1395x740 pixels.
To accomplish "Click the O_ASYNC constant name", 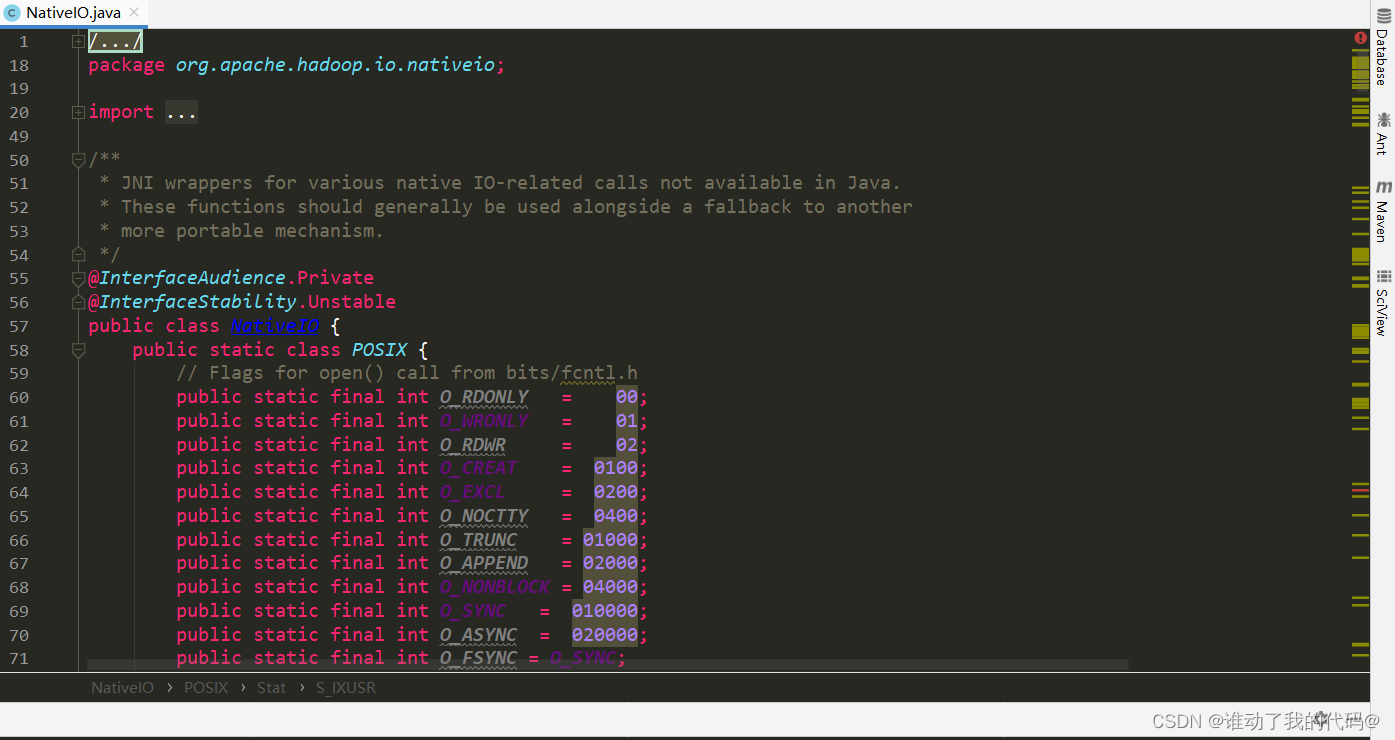I will point(478,635).
